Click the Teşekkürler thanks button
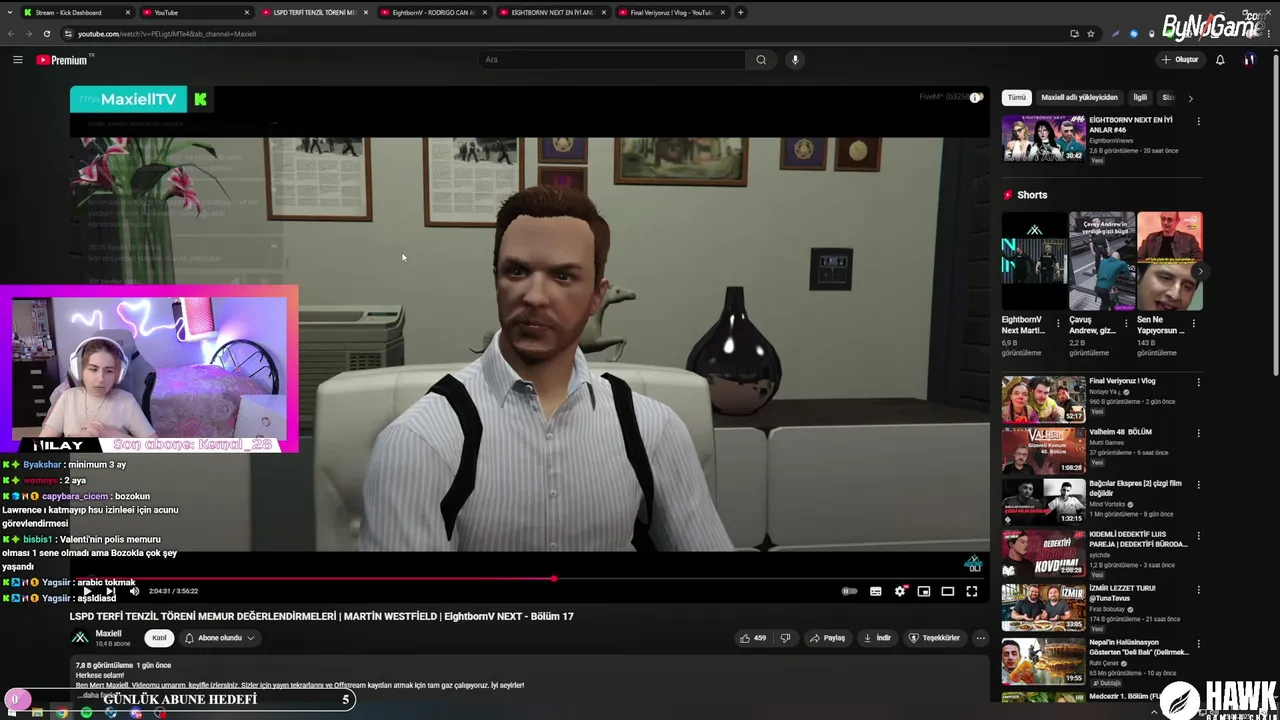This screenshot has width=1280, height=720. tap(934, 638)
